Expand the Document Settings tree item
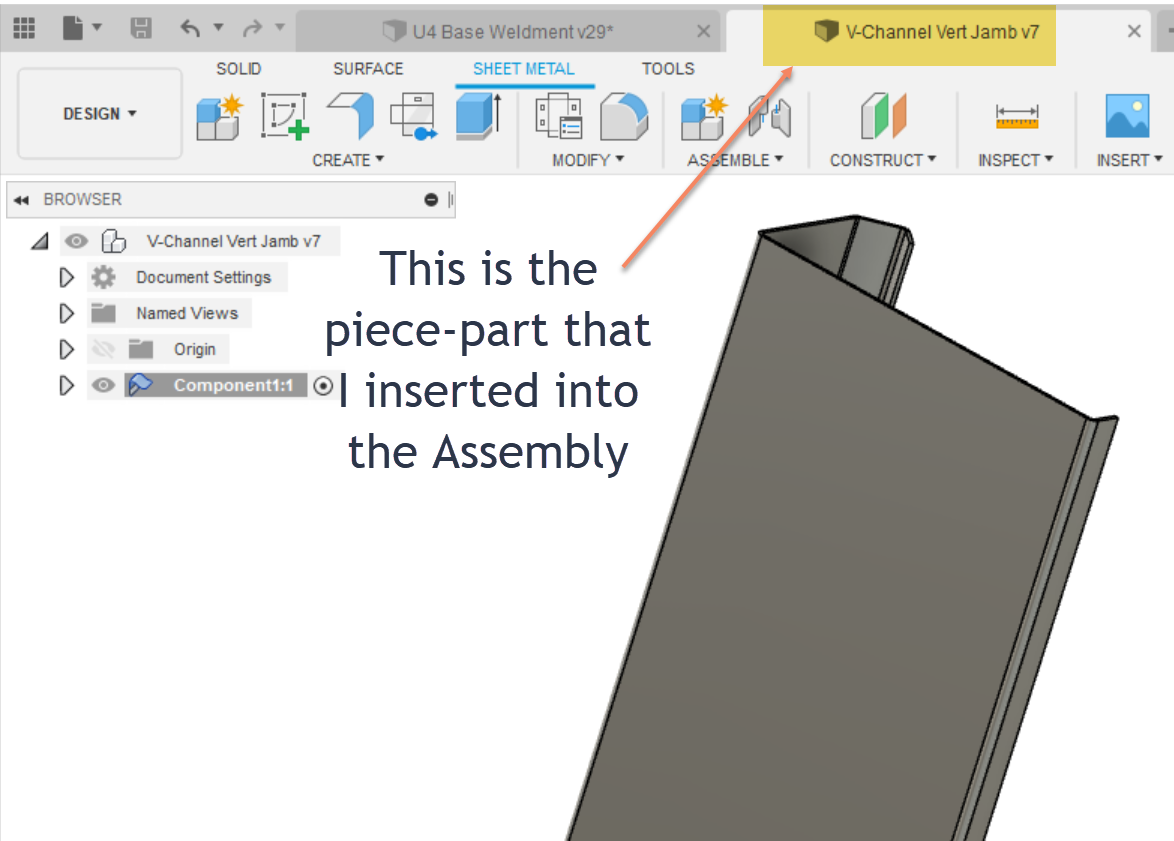Viewport: 1174px width, 841px height. [x=66, y=277]
